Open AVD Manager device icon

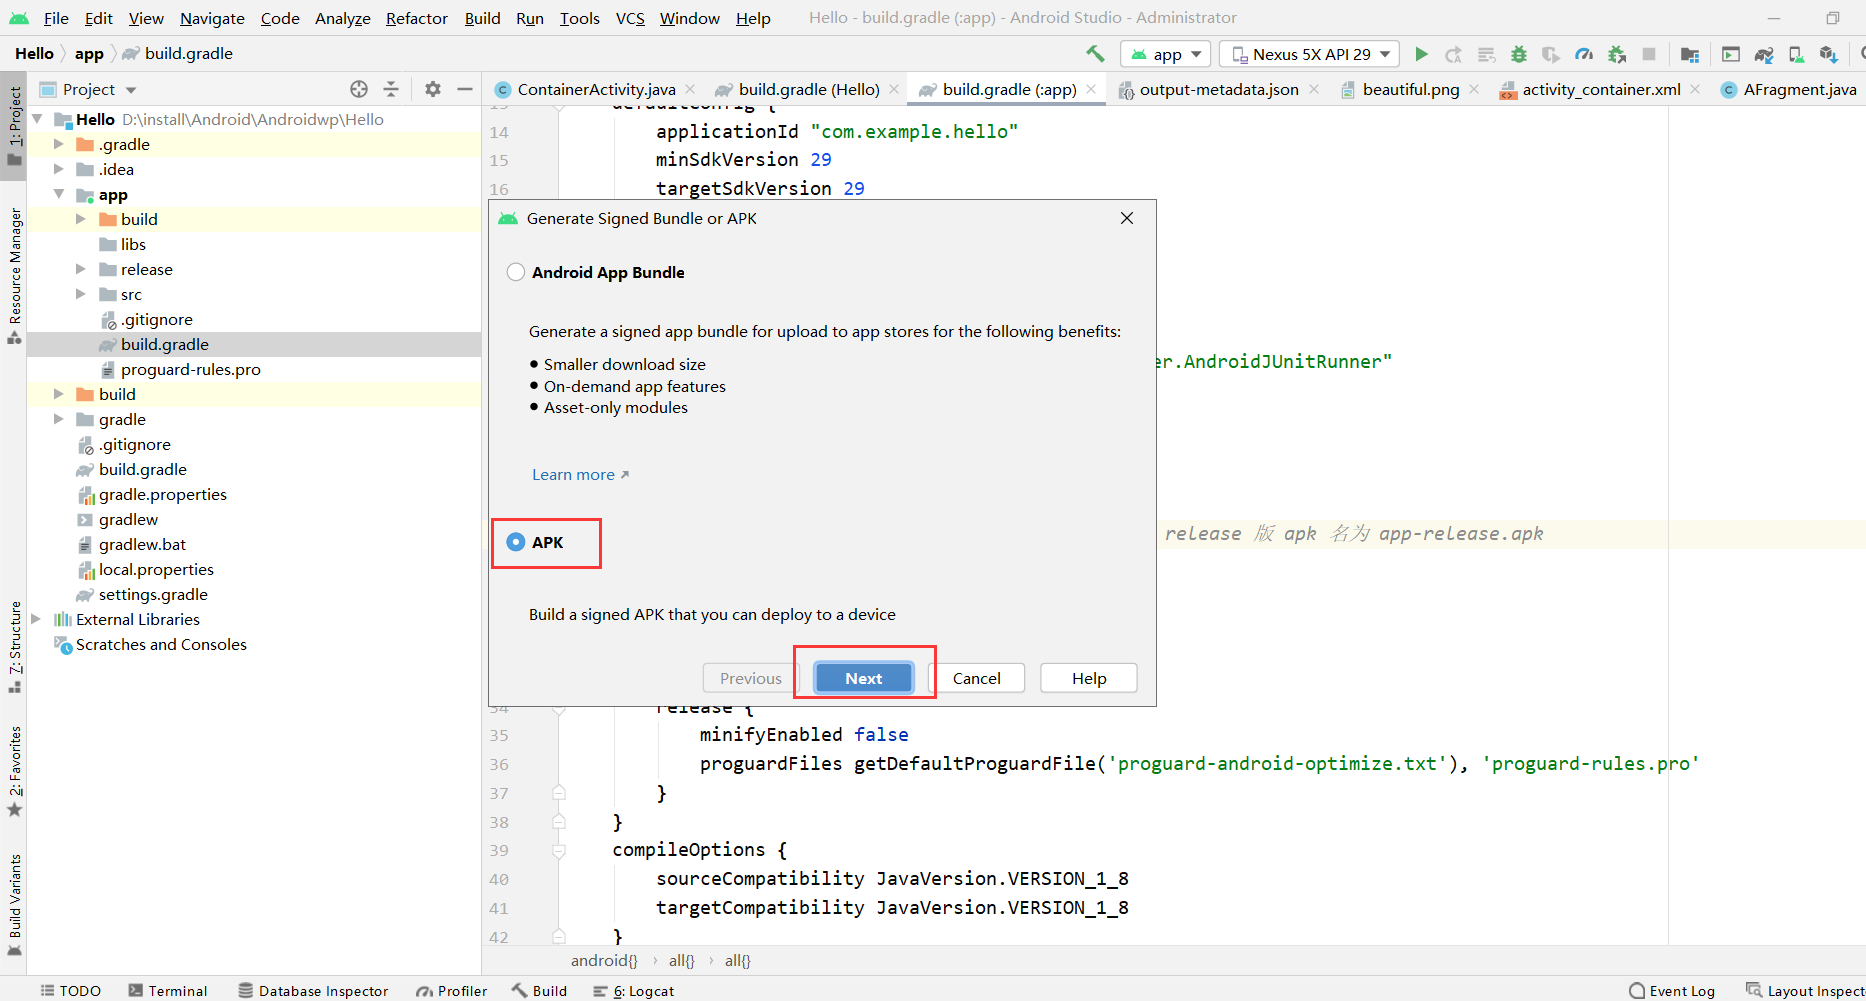coord(1796,54)
